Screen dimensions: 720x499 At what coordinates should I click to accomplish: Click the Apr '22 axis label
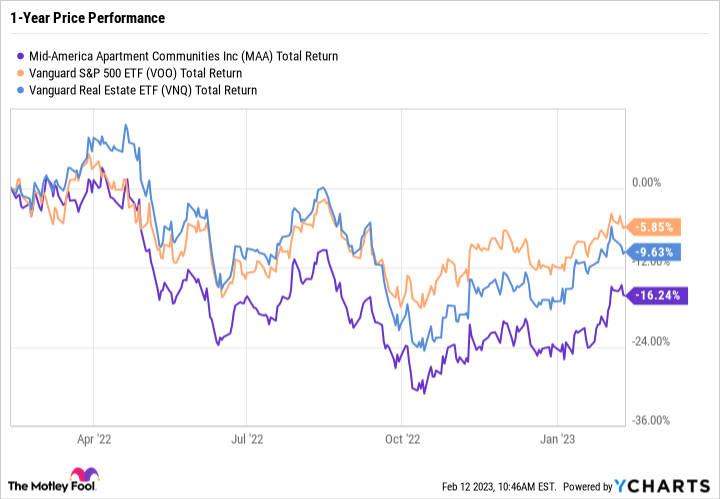[x=93, y=437]
